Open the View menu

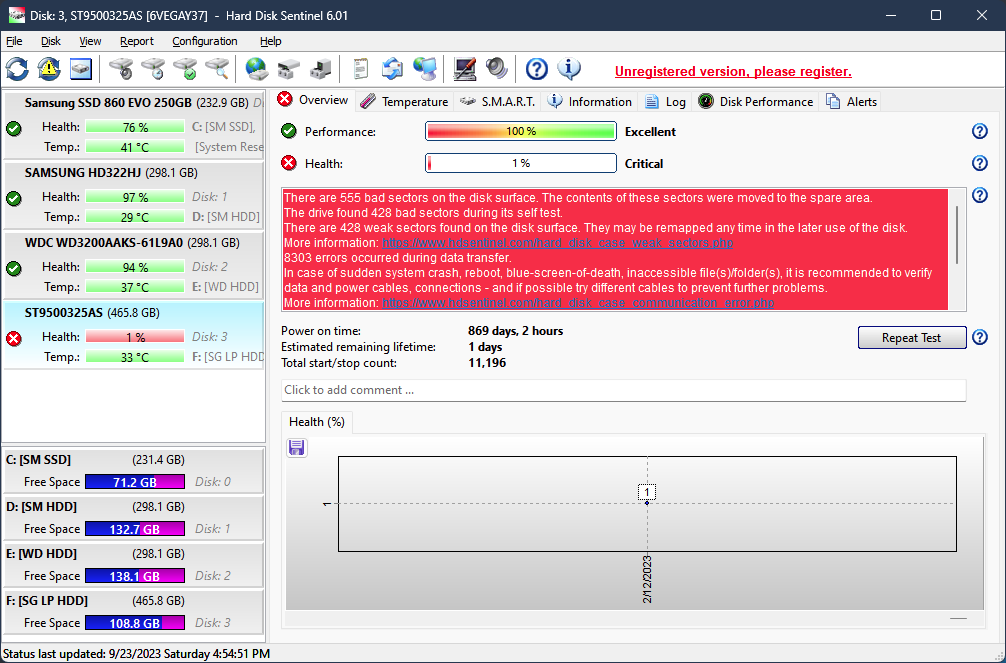90,41
